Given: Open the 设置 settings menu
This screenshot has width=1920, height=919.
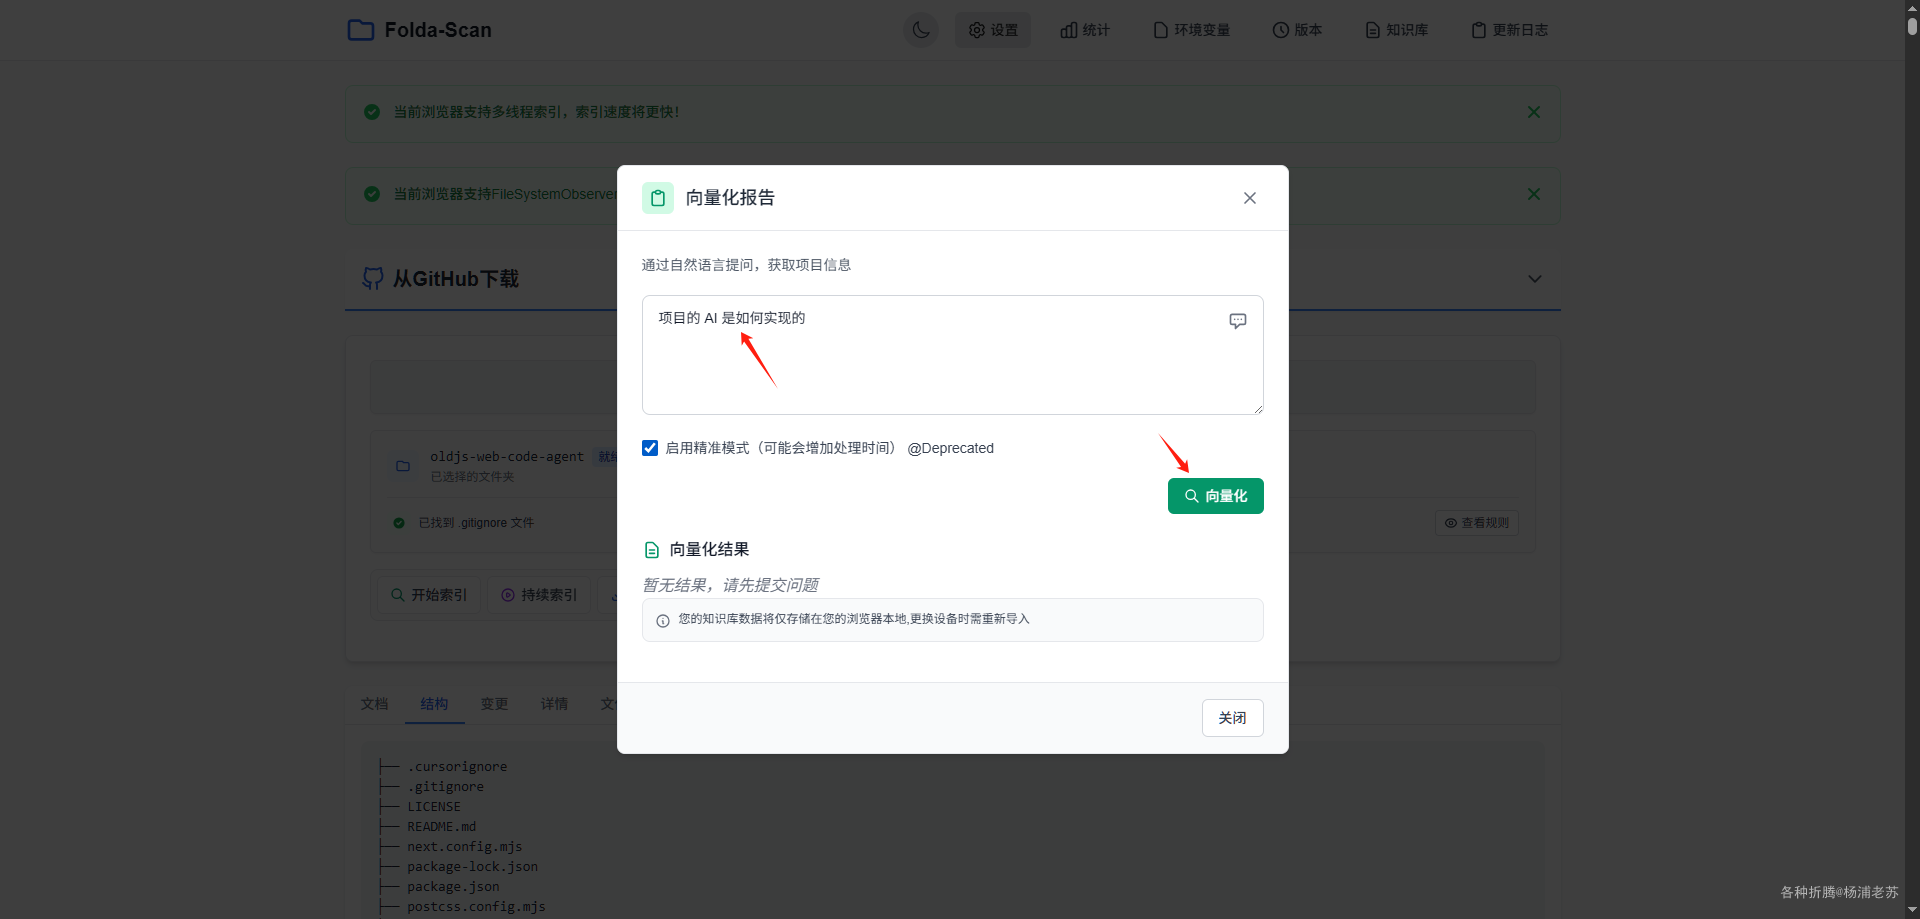Looking at the screenshot, I should pyautogui.click(x=993, y=30).
